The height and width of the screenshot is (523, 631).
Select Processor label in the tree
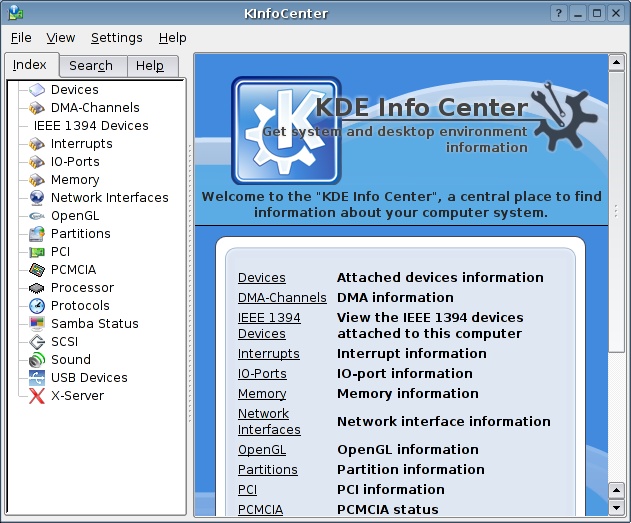tap(82, 288)
